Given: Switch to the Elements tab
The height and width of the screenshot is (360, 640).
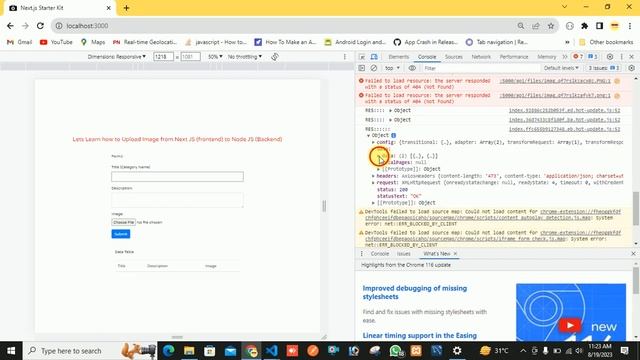Looking at the screenshot, I should pos(398,57).
